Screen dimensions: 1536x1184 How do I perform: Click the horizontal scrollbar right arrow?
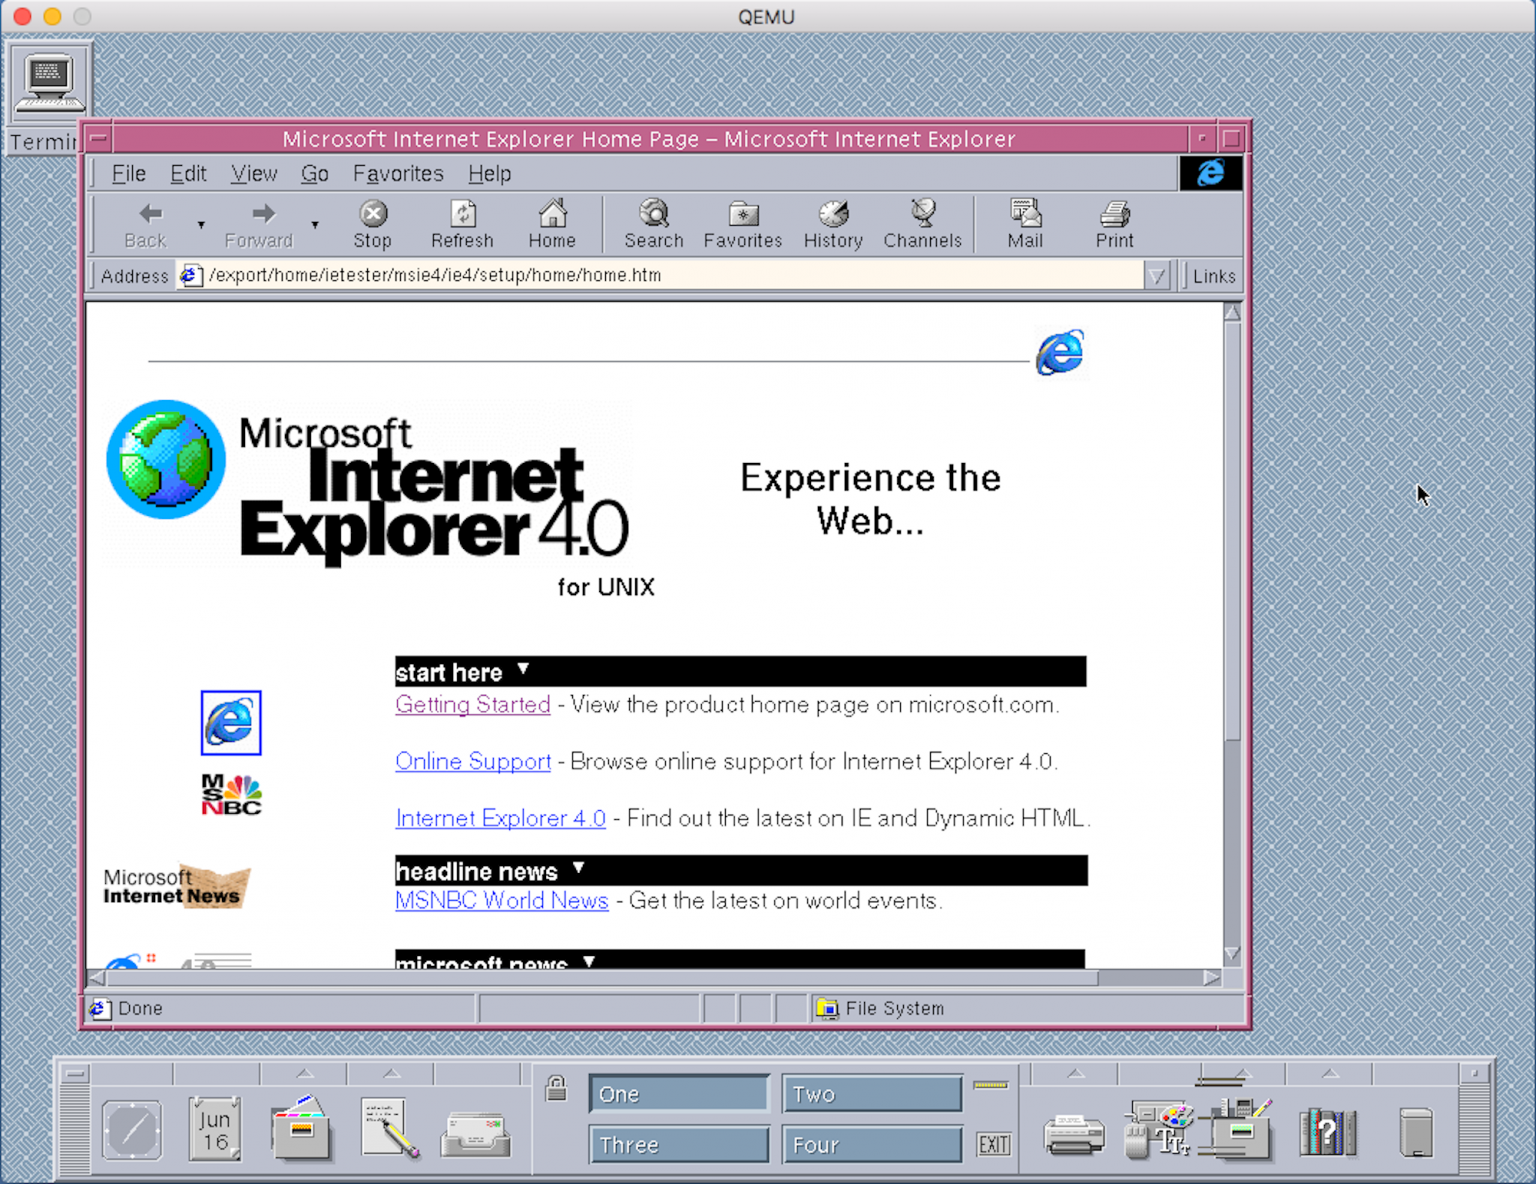coord(1211,978)
